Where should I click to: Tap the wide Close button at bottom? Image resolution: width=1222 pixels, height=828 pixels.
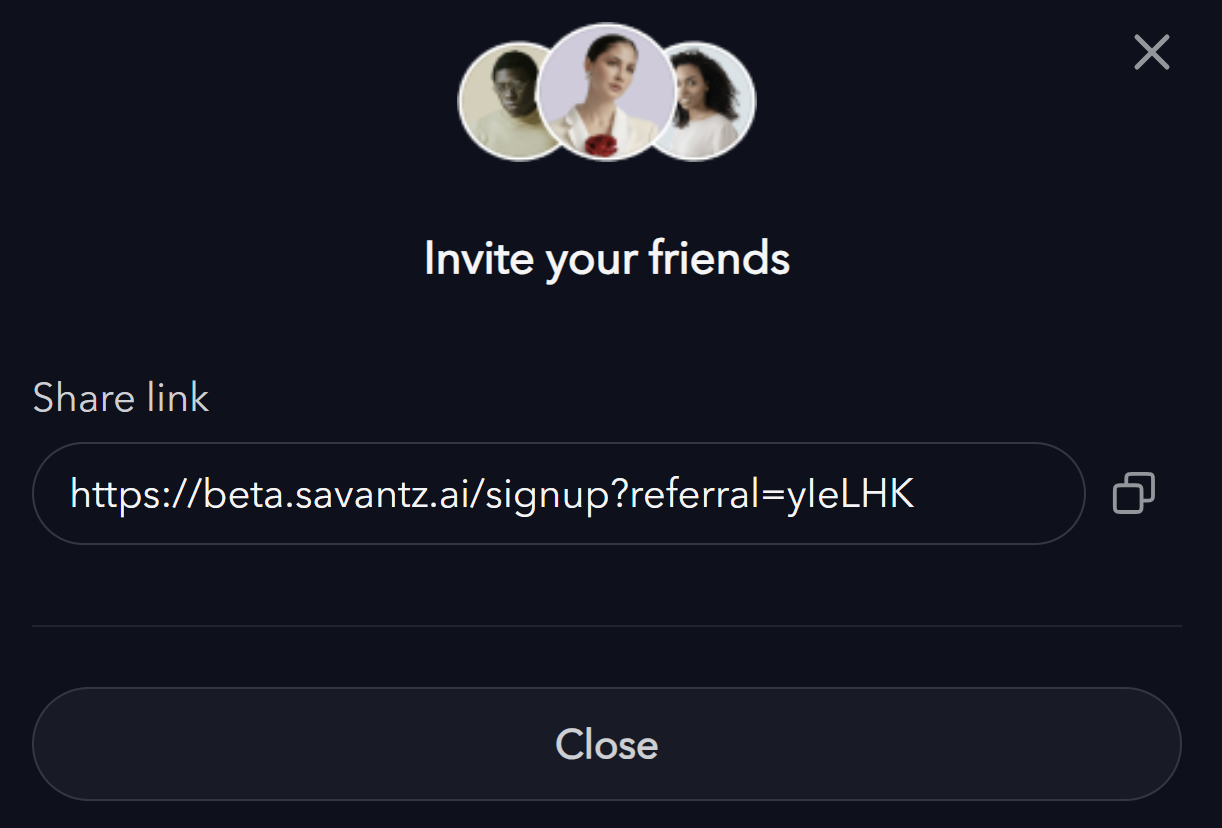pos(607,744)
